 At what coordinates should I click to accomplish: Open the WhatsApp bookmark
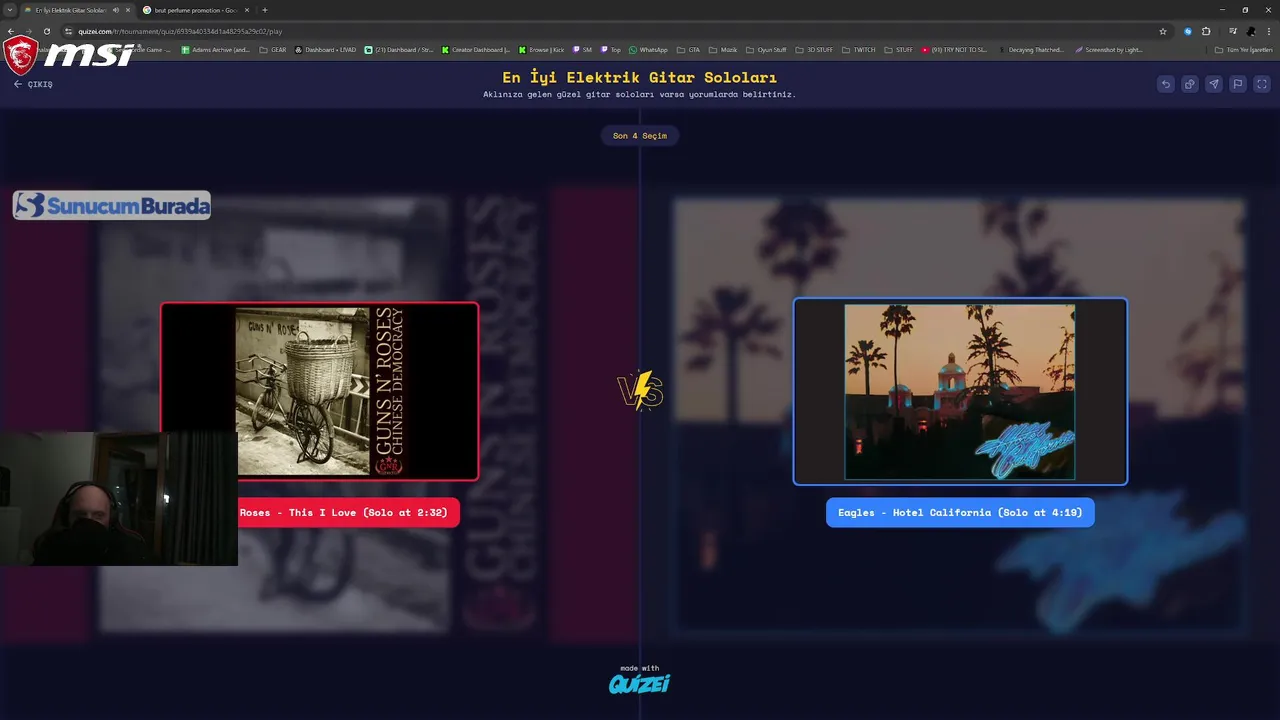point(648,49)
